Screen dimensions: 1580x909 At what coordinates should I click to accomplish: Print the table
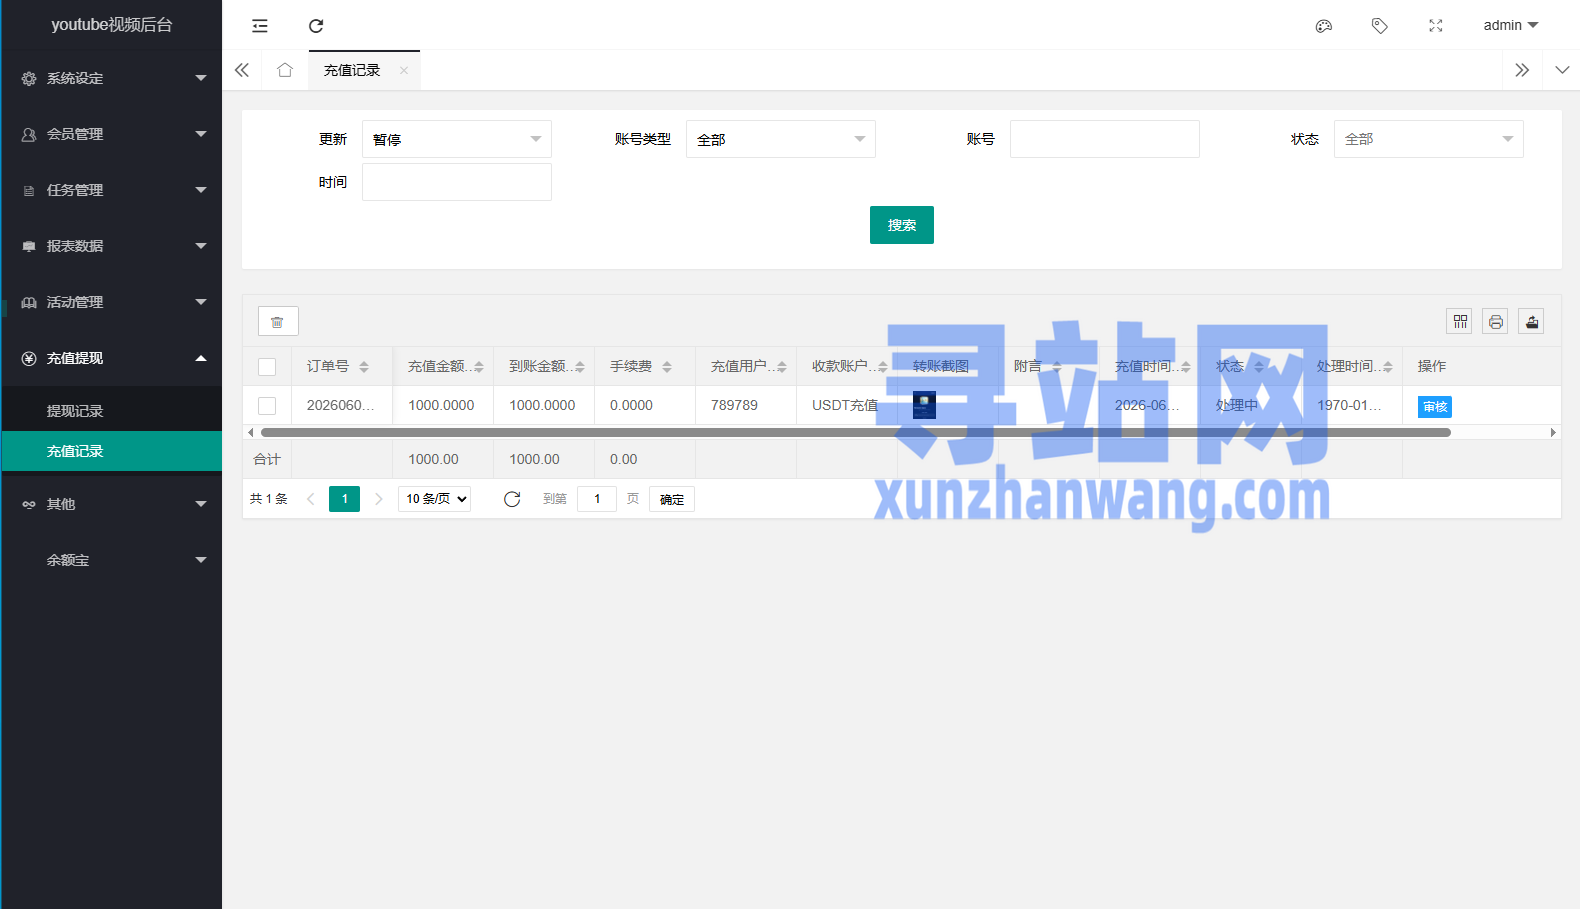coord(1496,321)
